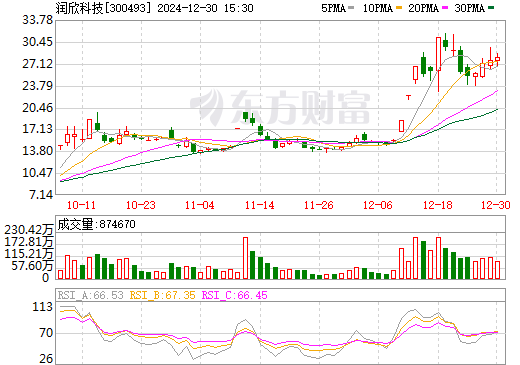Click the 17.13 price axis label
This screenshot has height=365, width=520.
38,129
